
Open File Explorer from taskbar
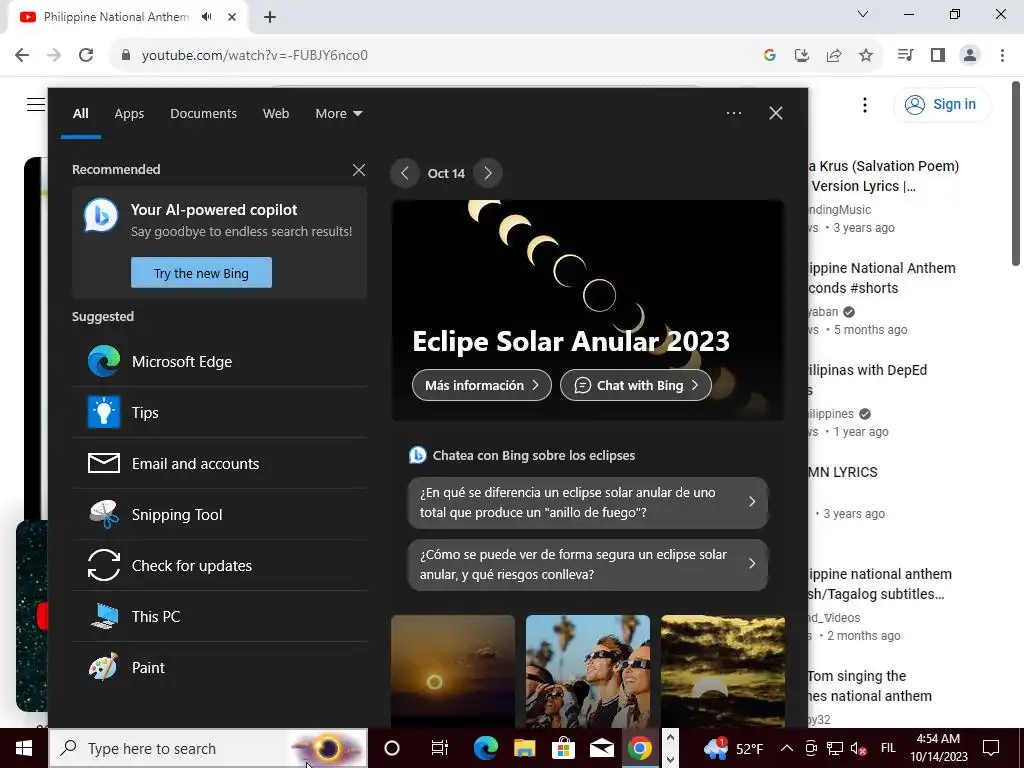click(524, 748)
